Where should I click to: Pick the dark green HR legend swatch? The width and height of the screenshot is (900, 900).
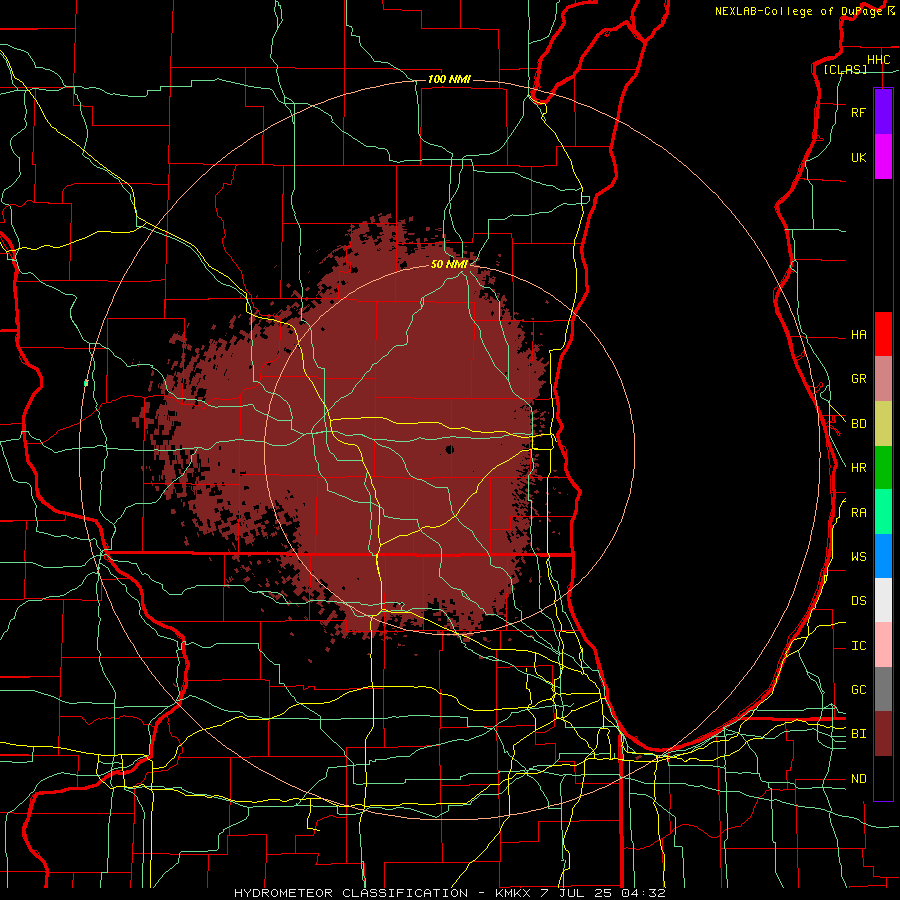[883, 467]
